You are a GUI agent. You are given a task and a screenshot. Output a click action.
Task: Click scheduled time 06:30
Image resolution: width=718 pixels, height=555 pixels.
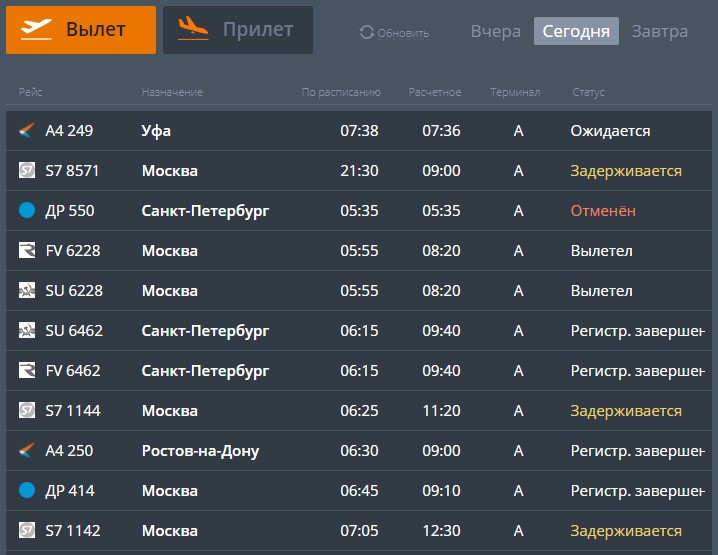coord(359,451)
